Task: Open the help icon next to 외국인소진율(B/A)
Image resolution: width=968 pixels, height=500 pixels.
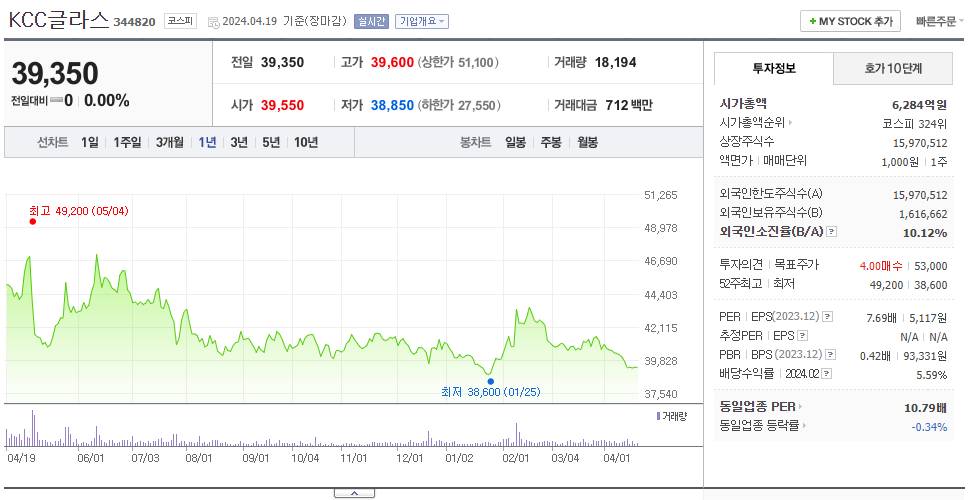Action: pyautogui.click(x=832, y=232)
